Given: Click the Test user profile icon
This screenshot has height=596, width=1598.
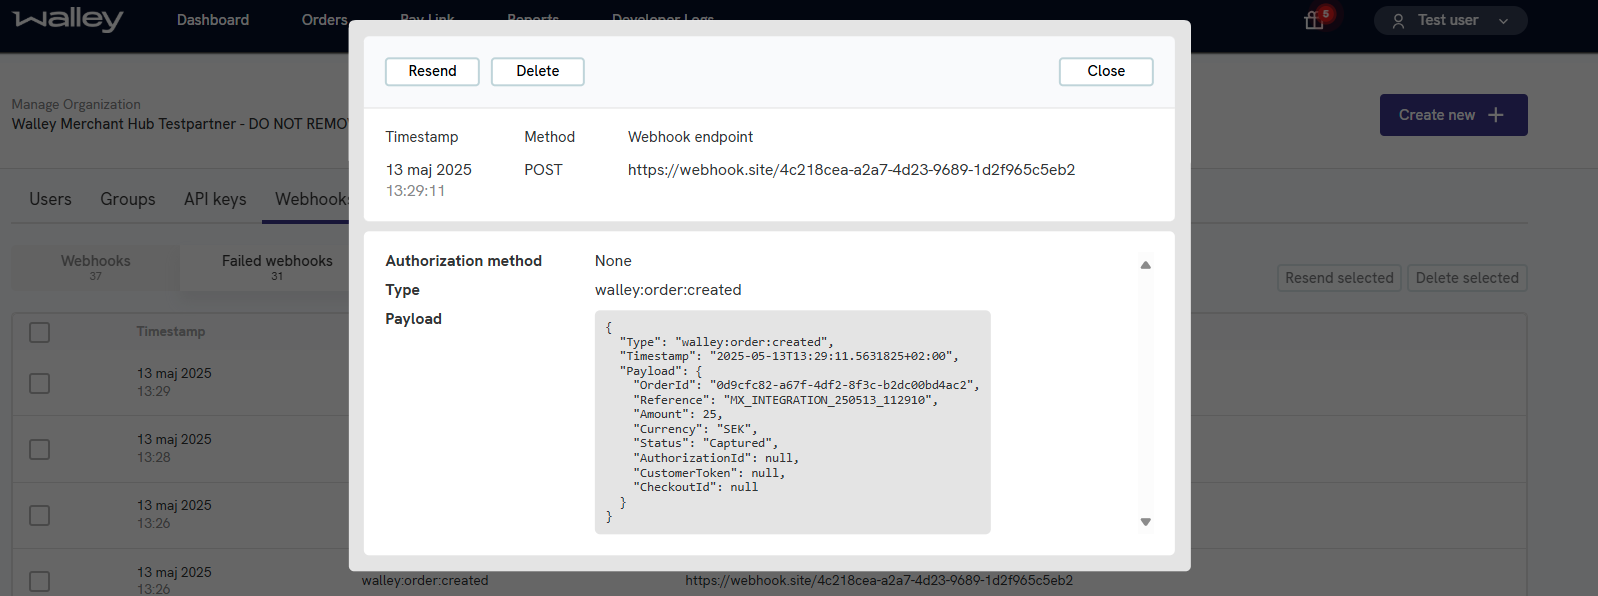Looking at the screenshot, I should coord(1398,21).
